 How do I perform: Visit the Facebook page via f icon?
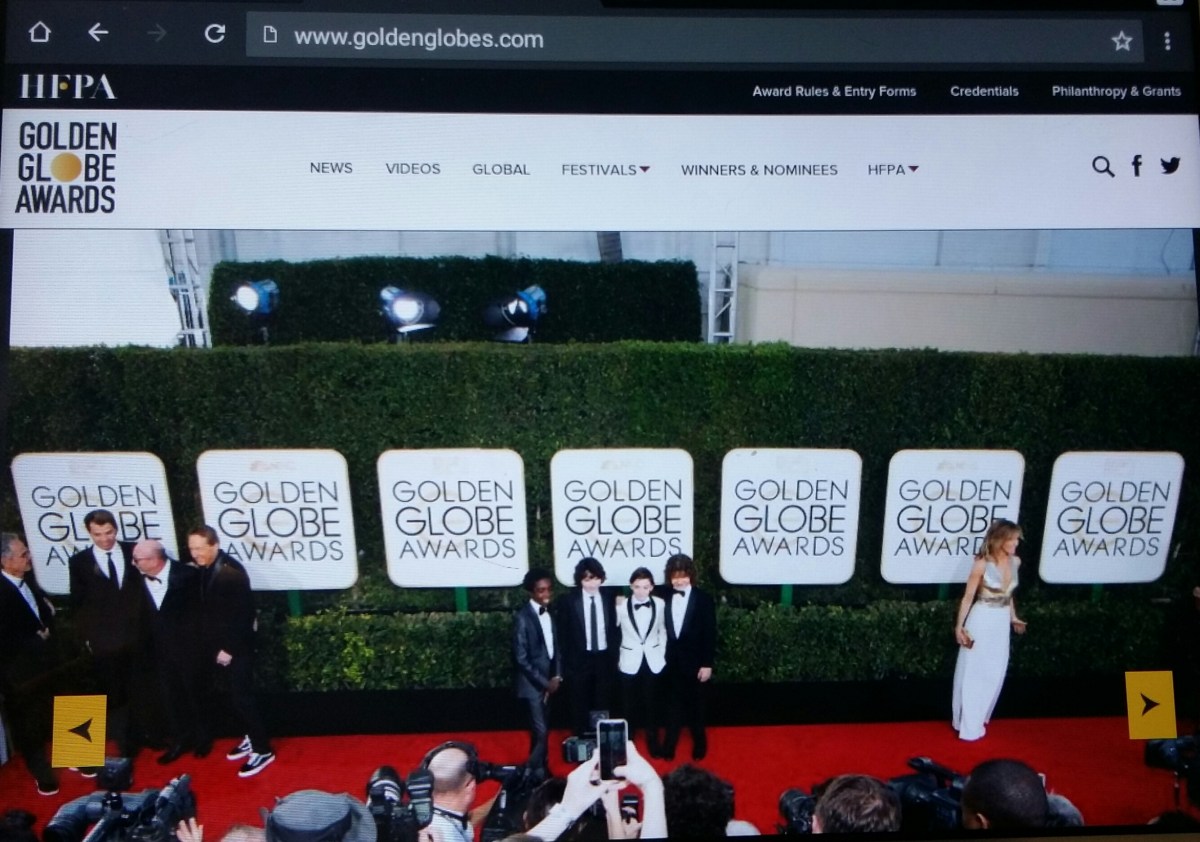tap(1137, 166)
